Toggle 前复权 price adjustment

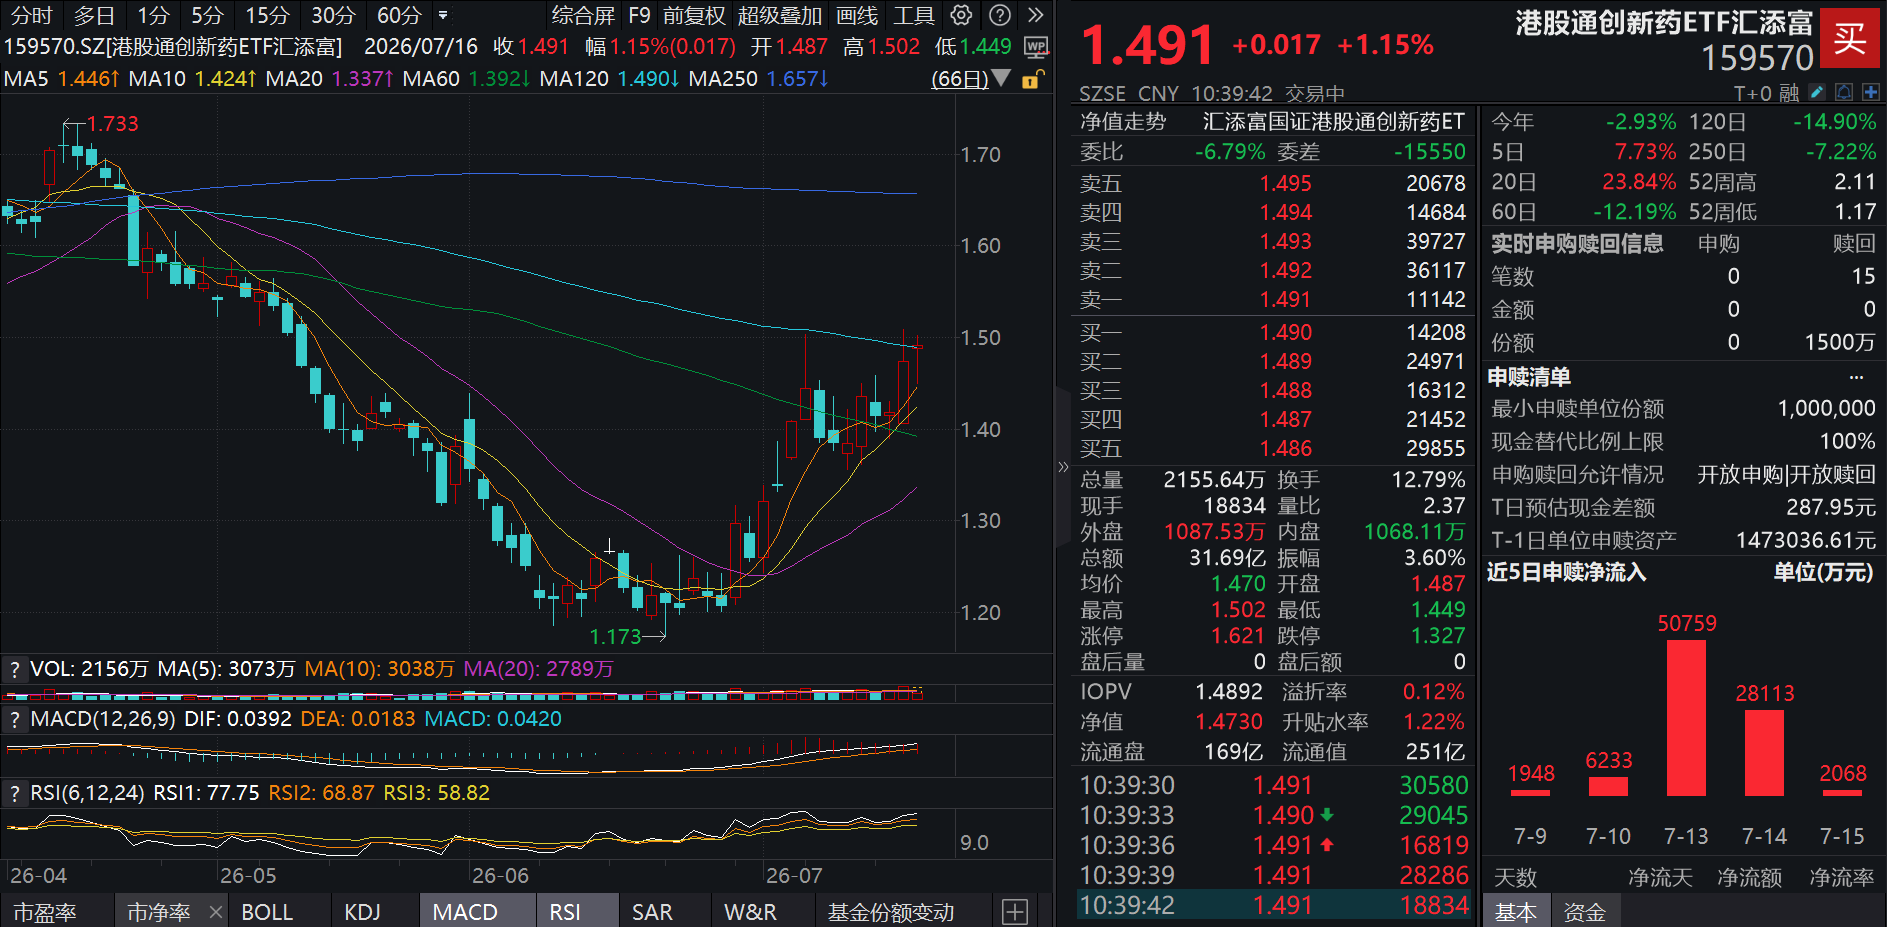point(694,16)
